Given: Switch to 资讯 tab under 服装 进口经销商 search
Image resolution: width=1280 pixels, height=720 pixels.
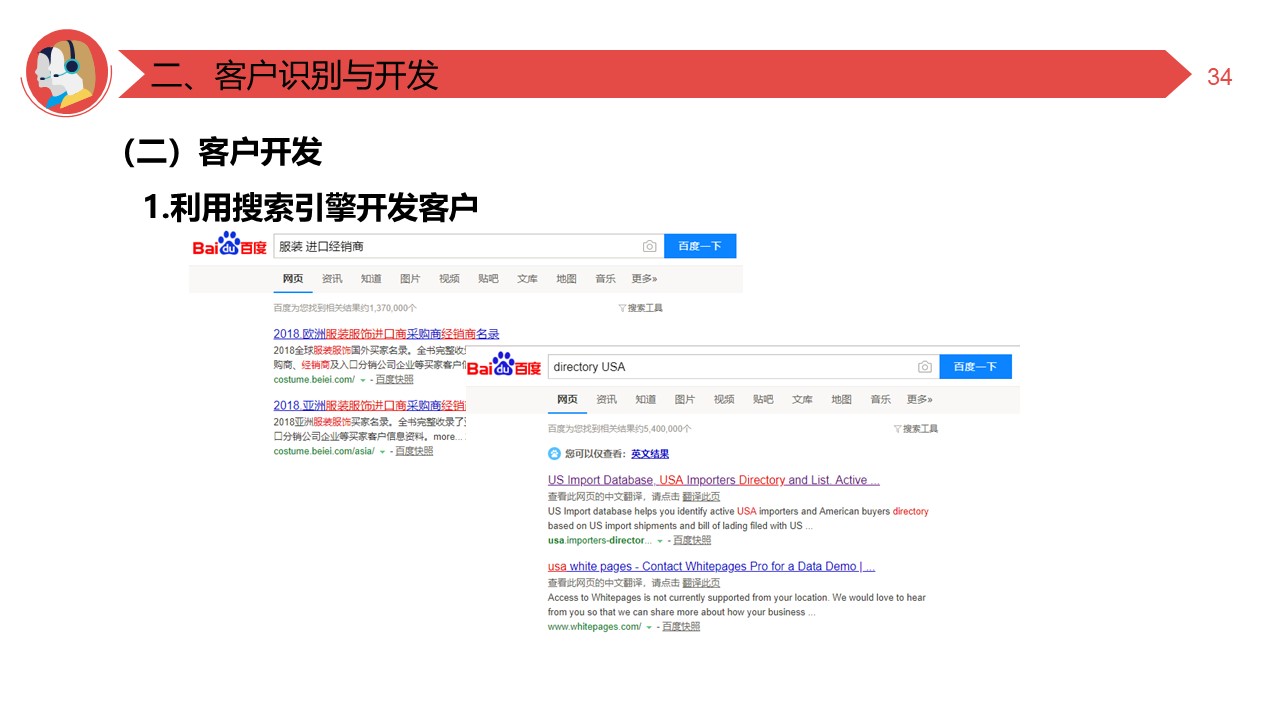Looking at the screenshot, I should [332, 279].
